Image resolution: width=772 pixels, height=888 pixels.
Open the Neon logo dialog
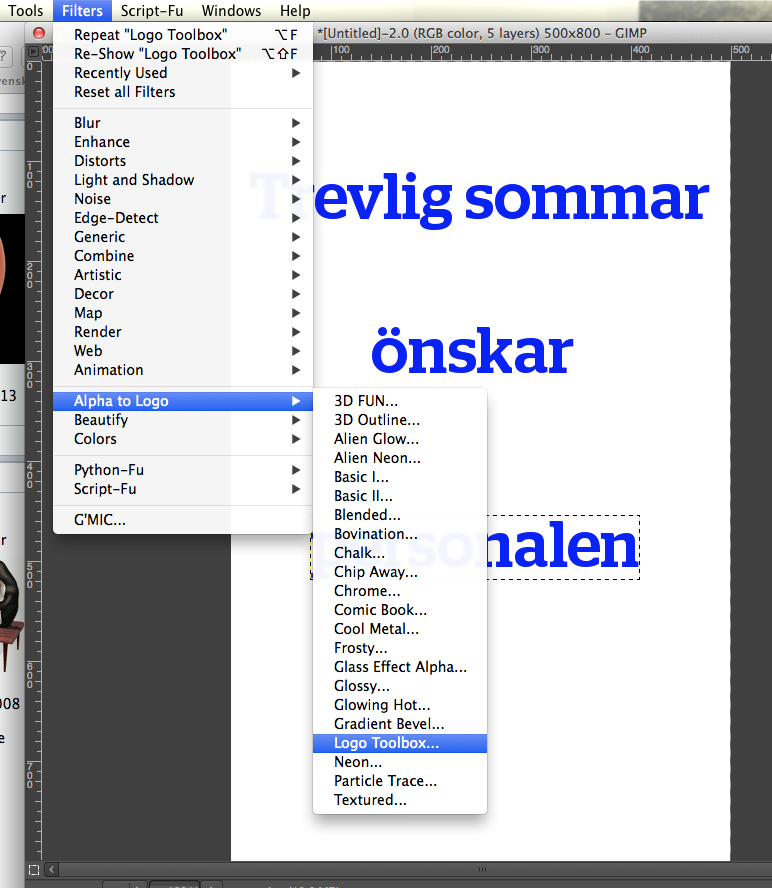(x=400, y=762)
